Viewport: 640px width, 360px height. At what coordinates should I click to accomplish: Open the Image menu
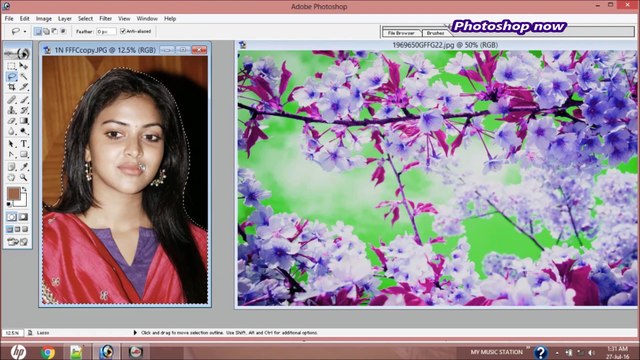[44, 19]
